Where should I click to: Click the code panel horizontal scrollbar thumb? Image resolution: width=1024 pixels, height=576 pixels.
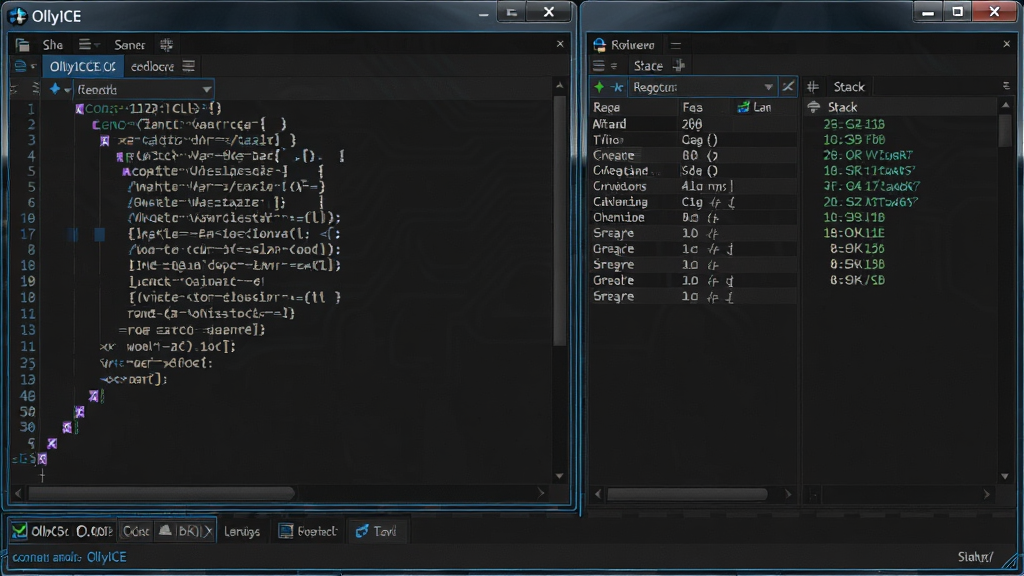(161, 493)
